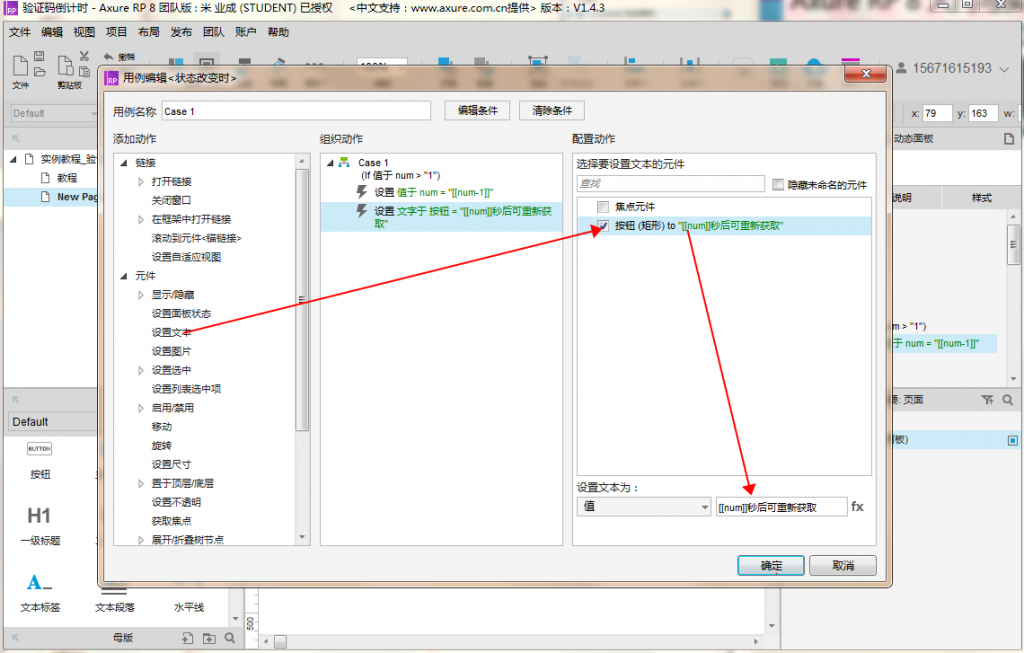Open the 设置文本为 值 dropdown

(643, 507)
